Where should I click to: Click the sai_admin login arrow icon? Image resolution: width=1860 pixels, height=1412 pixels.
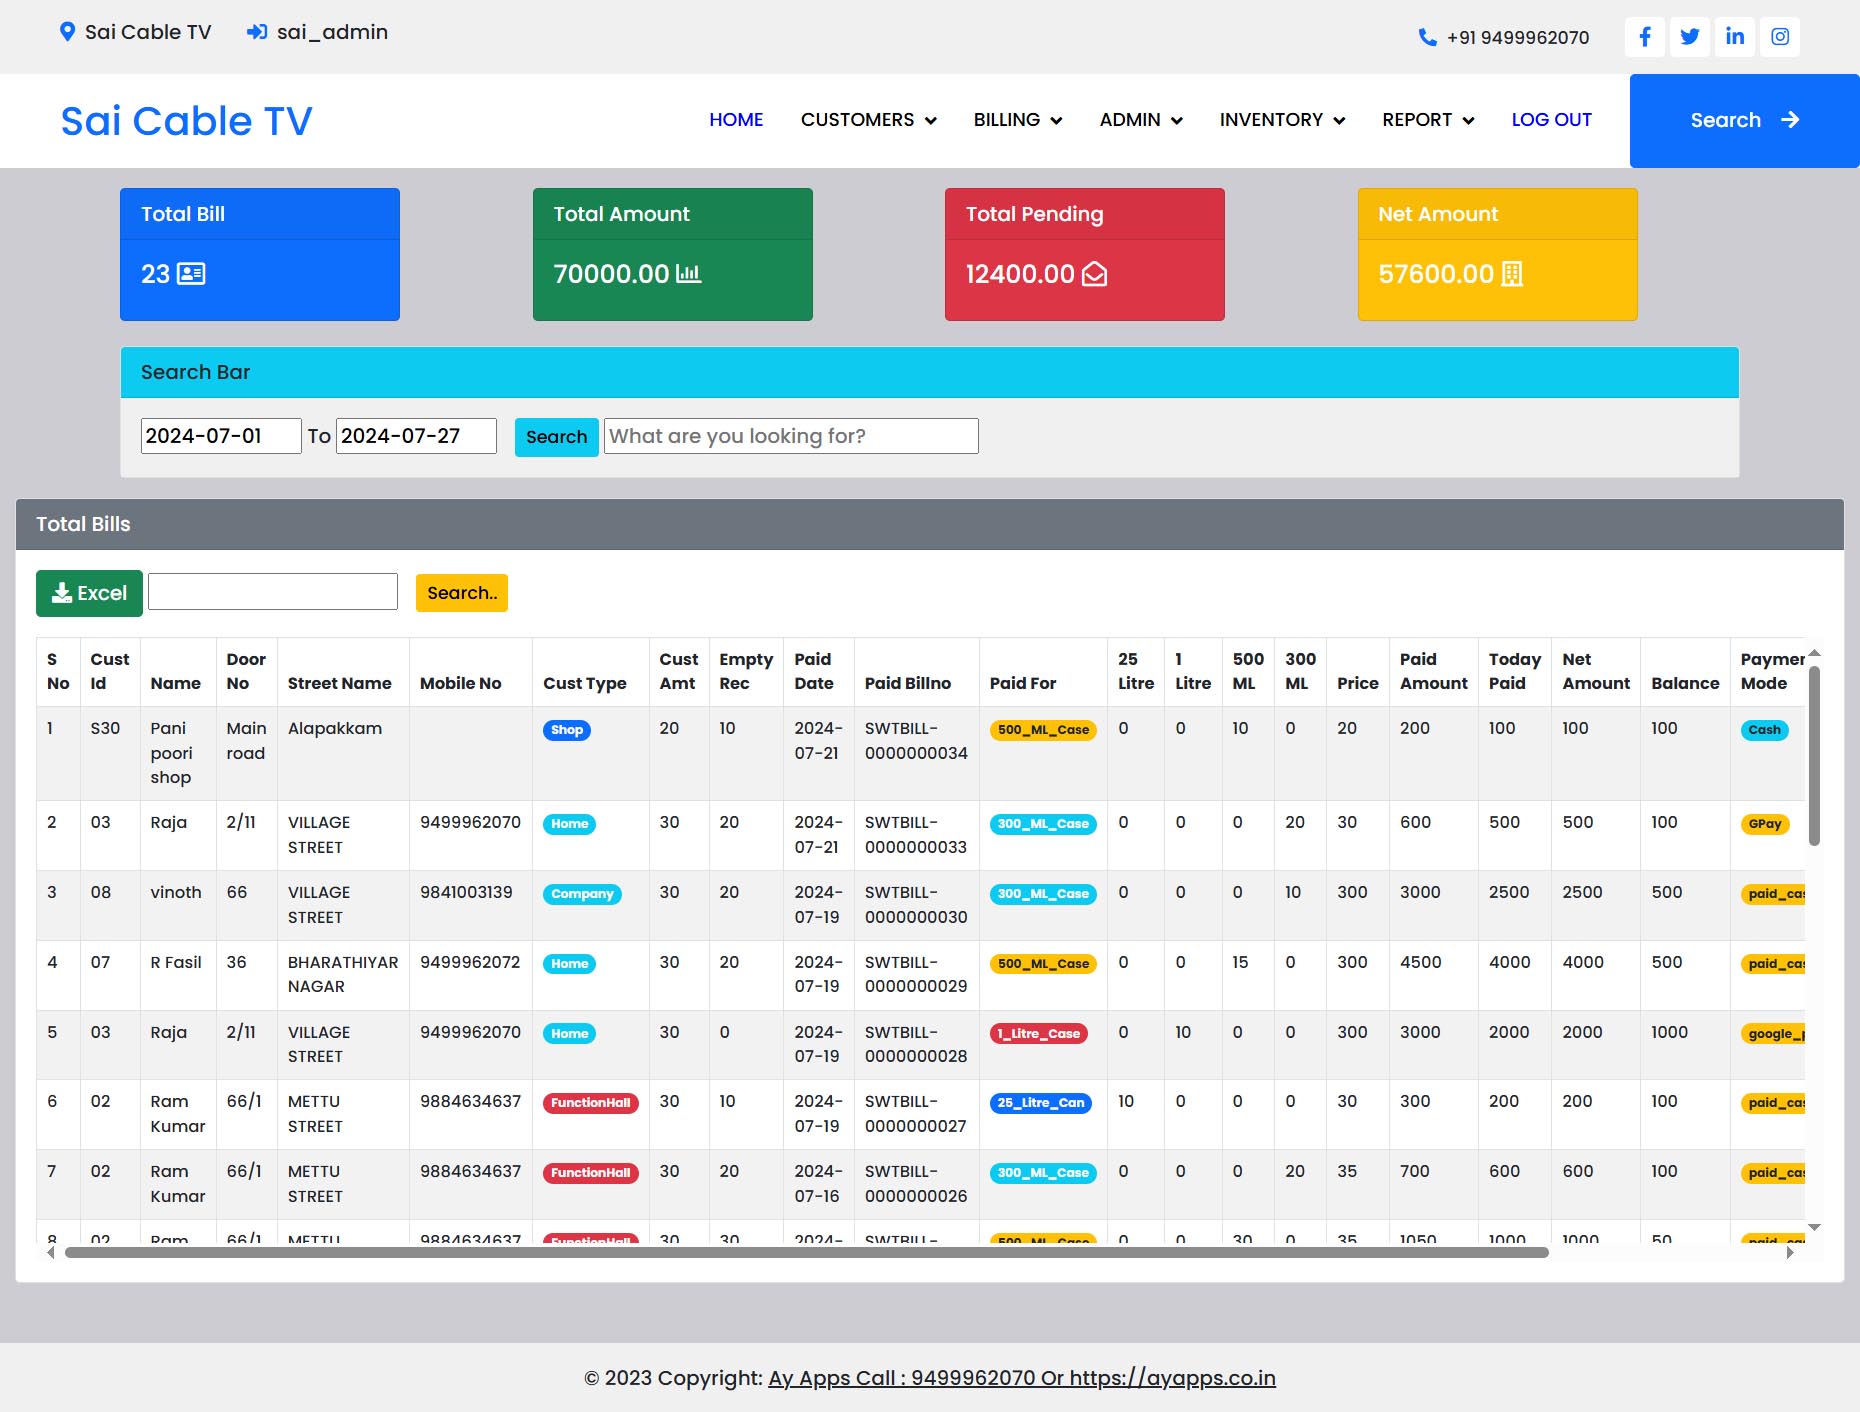[x=257, y=32]
